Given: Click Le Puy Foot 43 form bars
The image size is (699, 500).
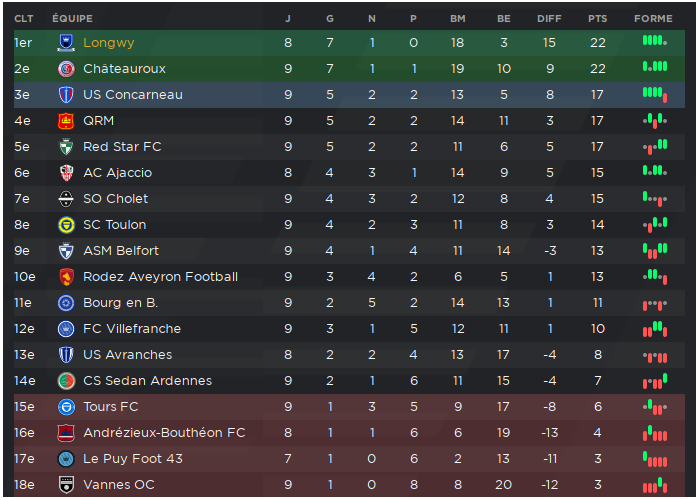Looking at the screenshot, I should coord(654,459).
